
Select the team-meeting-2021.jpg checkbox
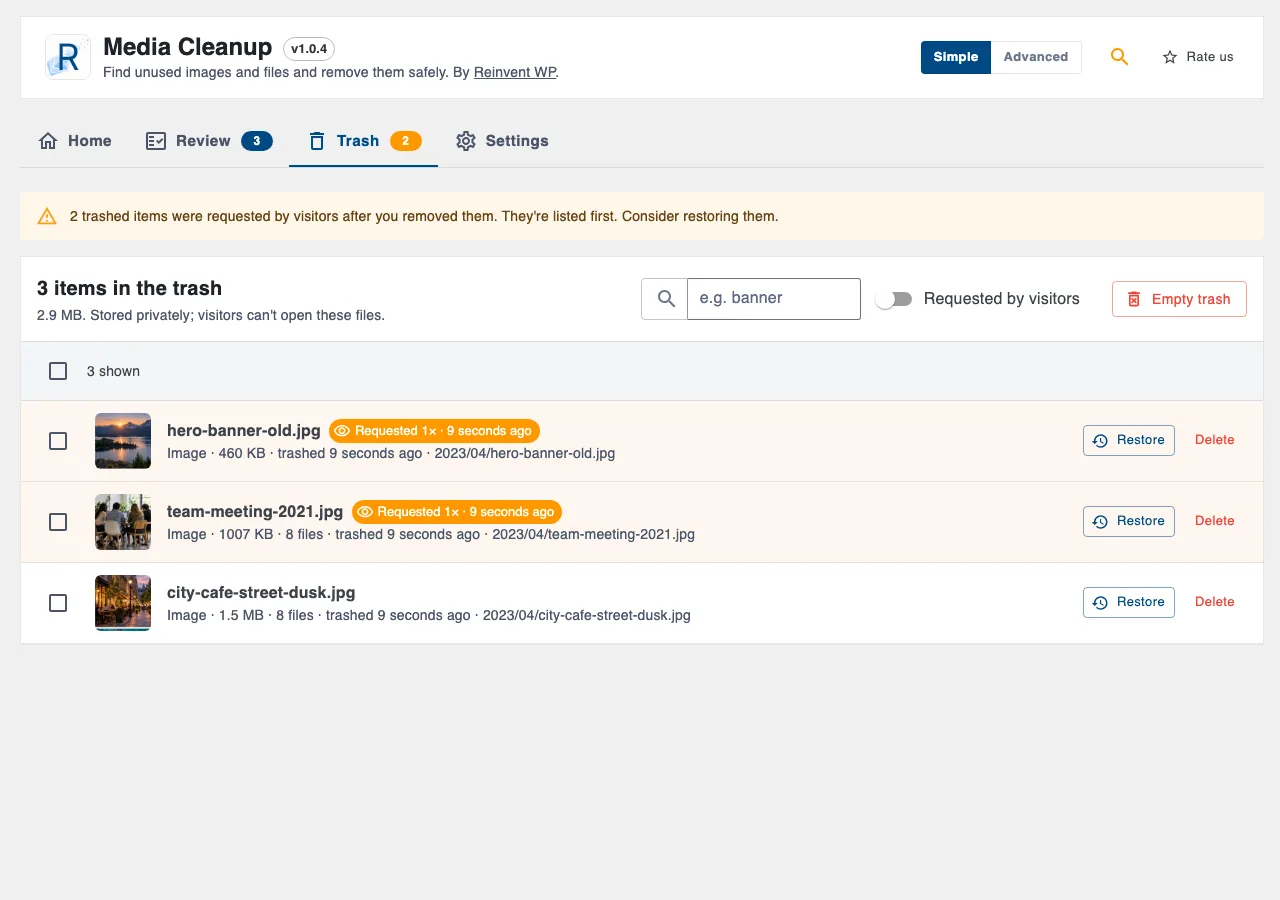point(58,522)
